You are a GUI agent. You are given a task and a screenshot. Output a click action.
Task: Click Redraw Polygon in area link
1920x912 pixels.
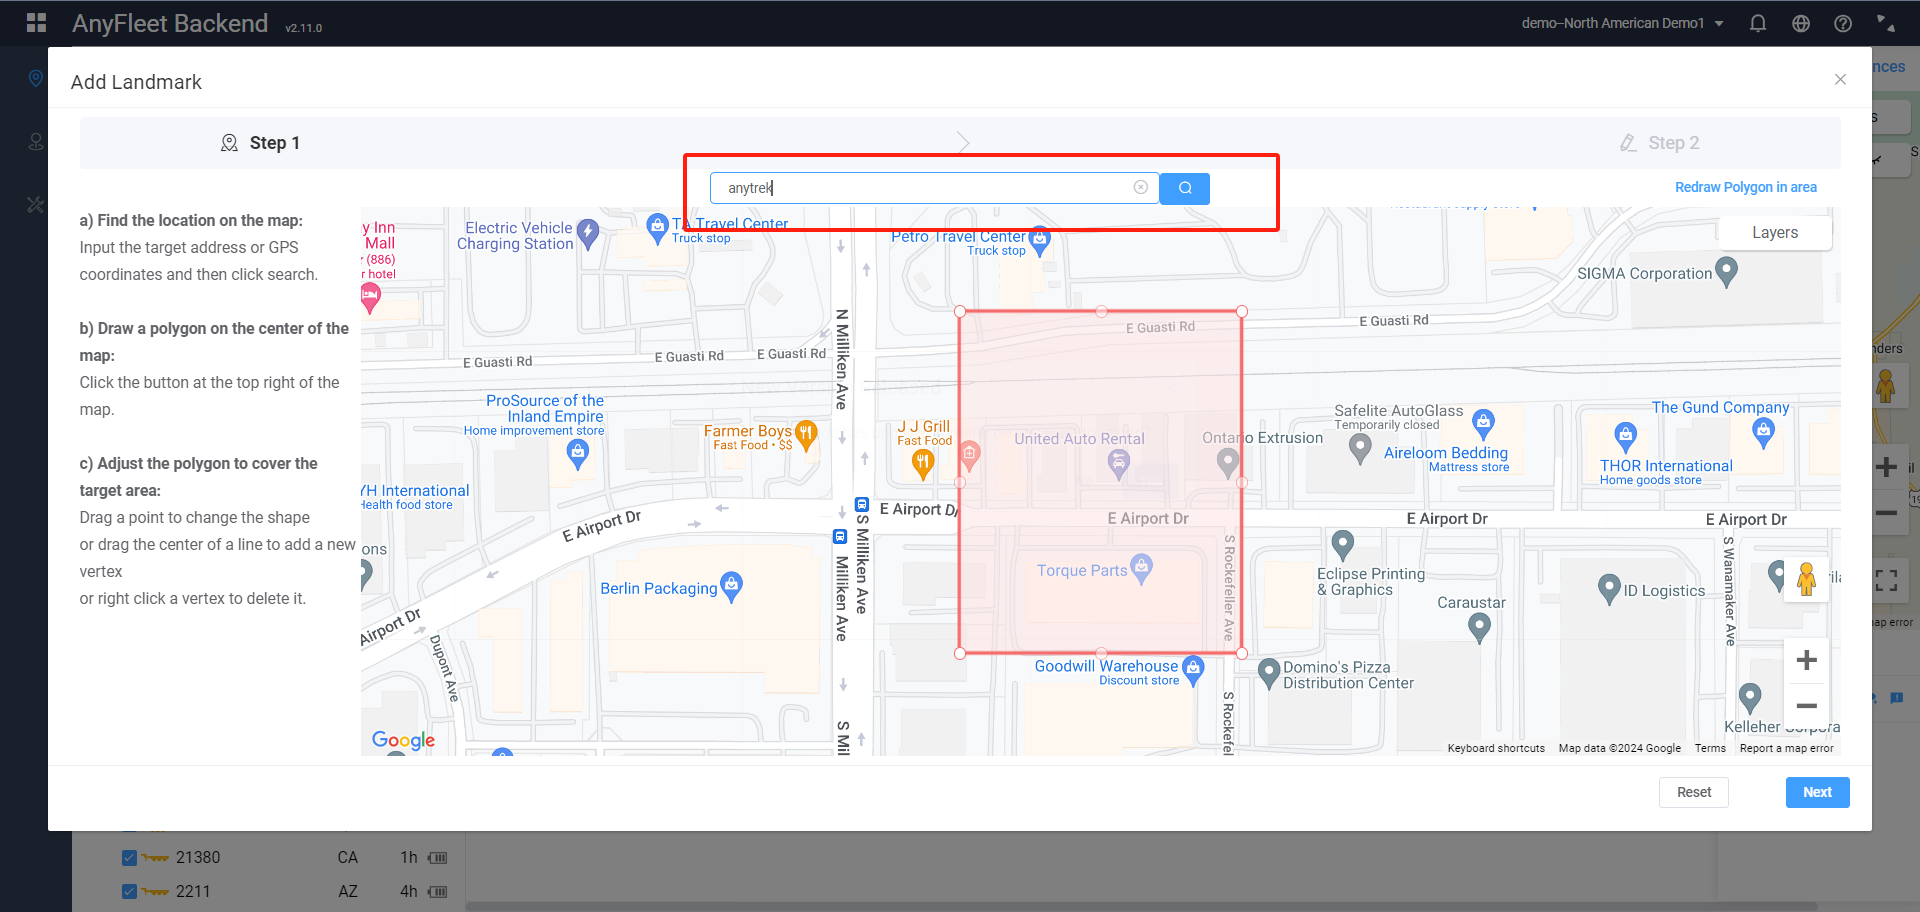[x=1746, y=187]
